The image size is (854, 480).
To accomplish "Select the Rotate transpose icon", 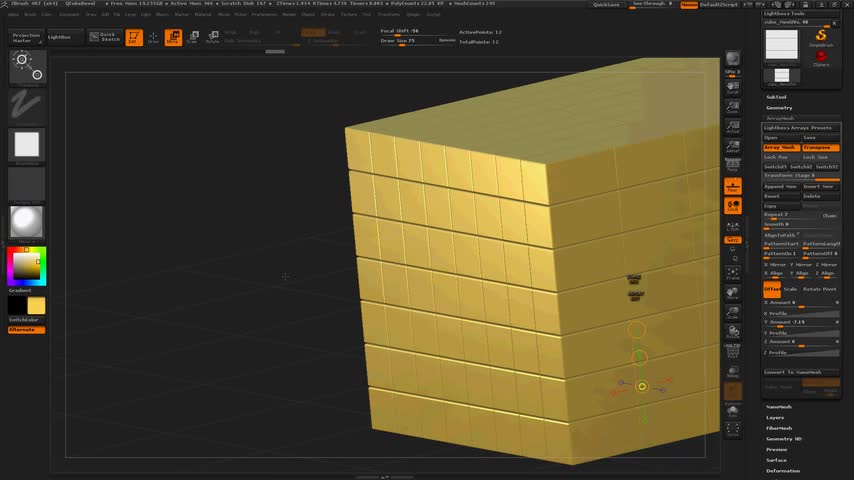I will click(212, 37).
